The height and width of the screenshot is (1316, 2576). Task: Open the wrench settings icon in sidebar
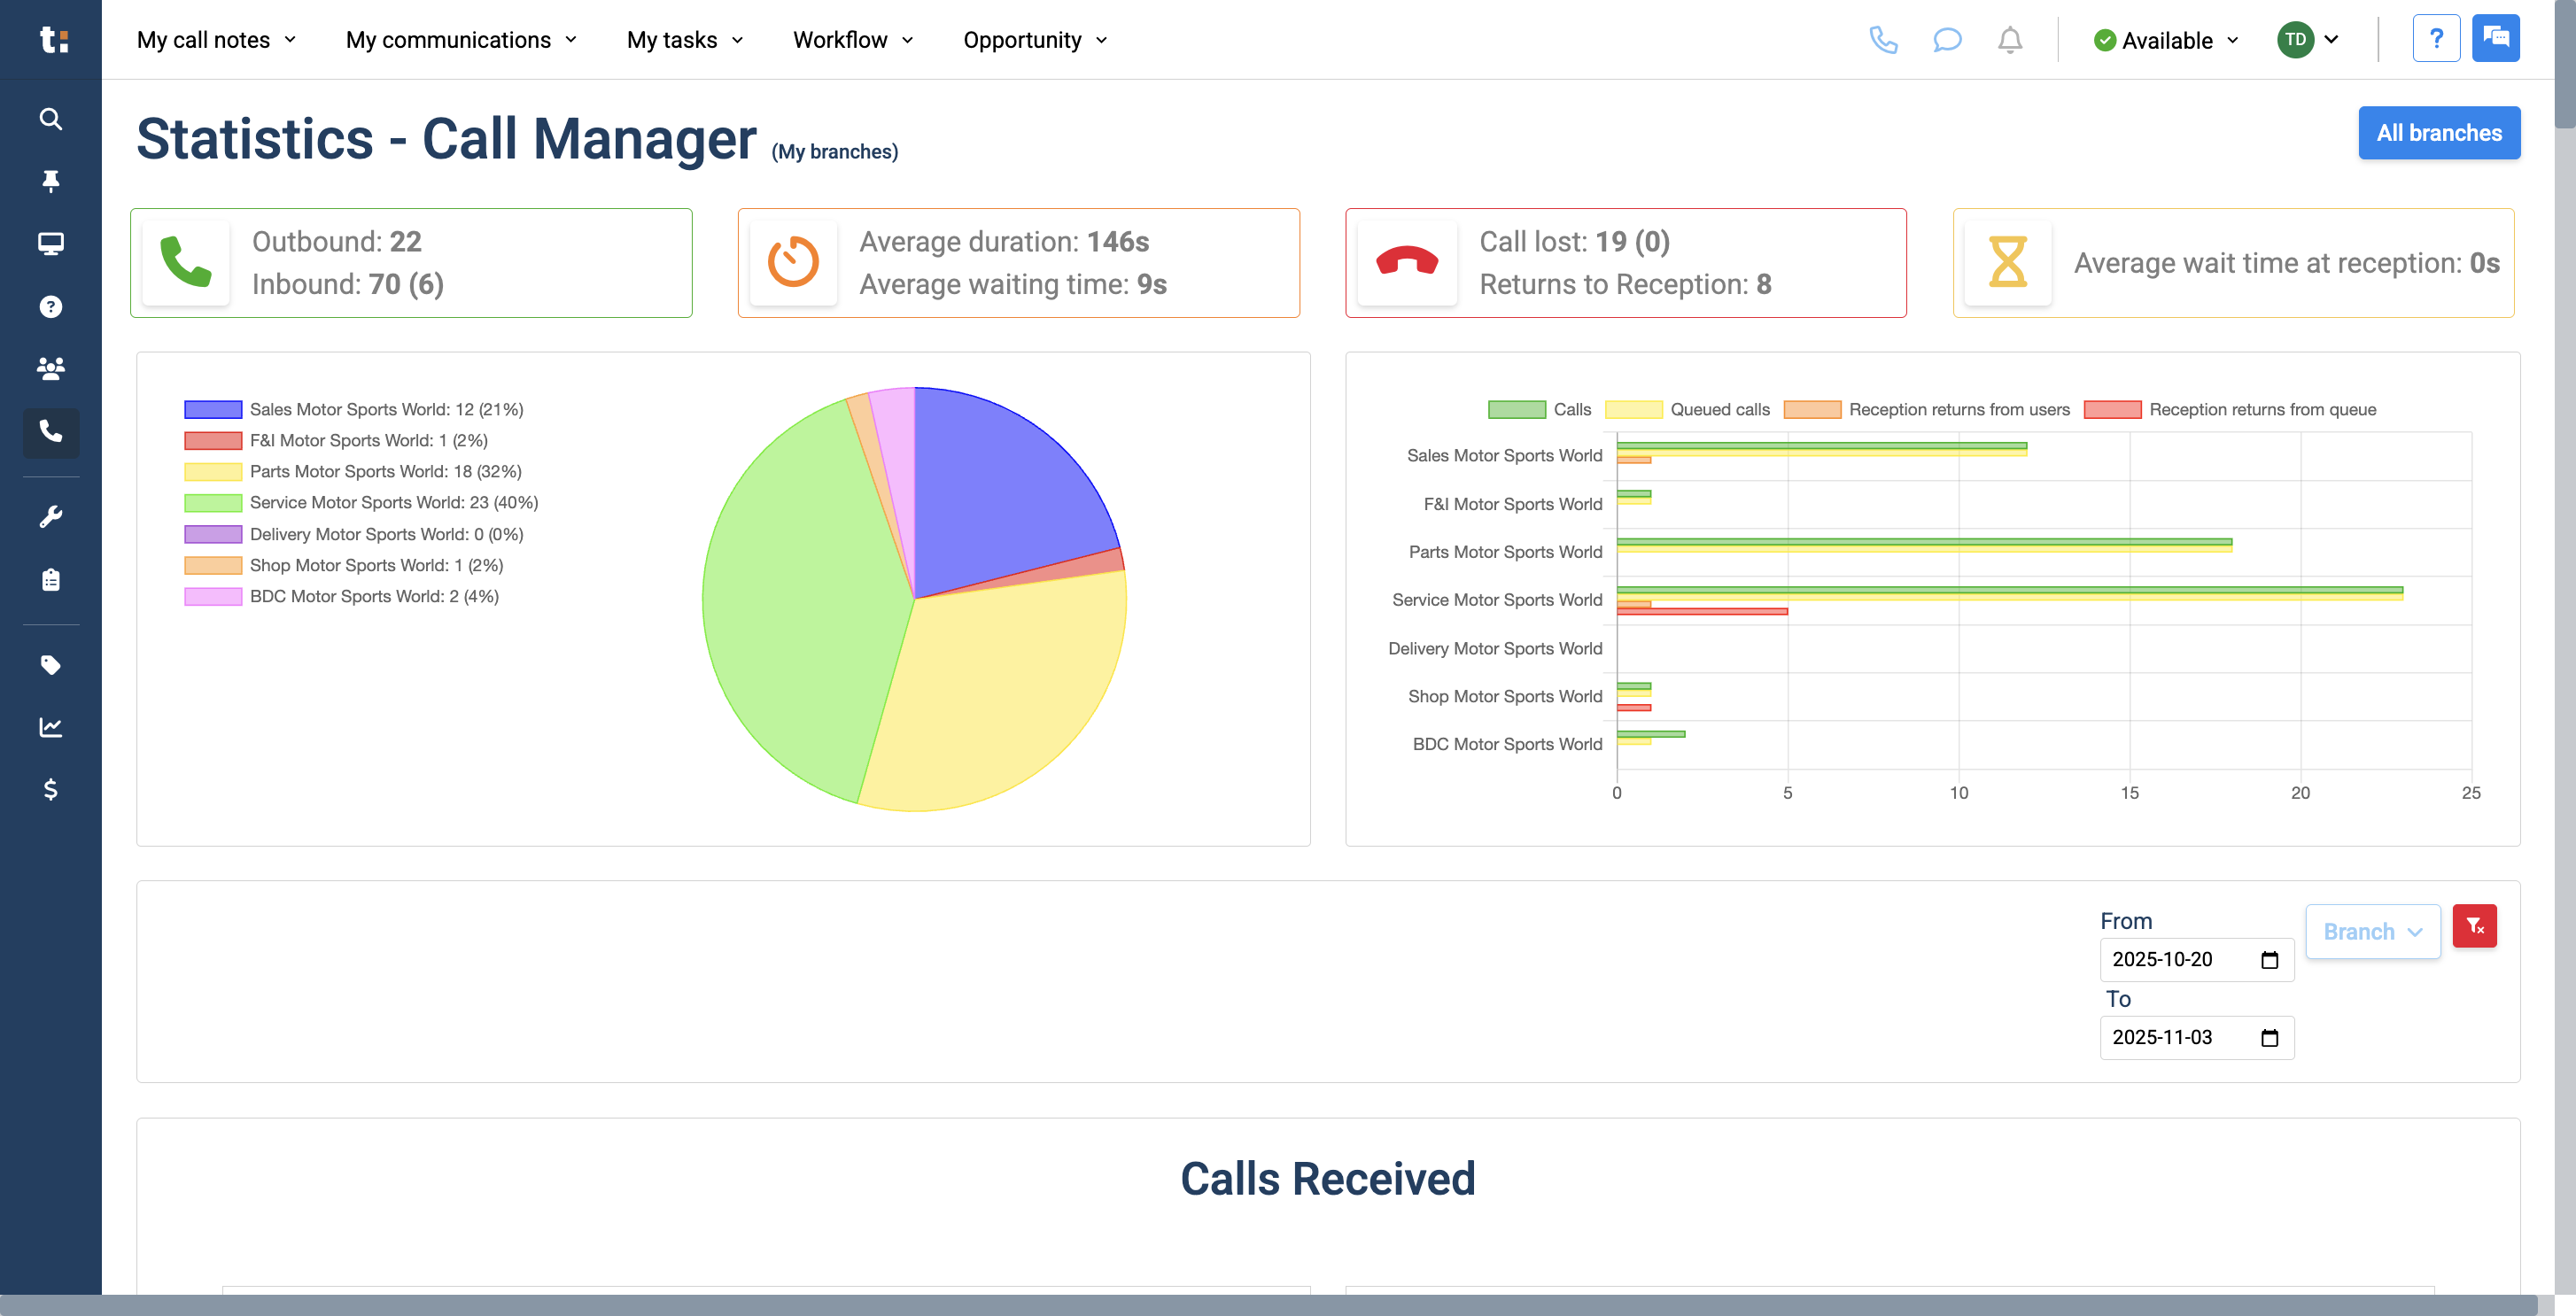(50, 515)
